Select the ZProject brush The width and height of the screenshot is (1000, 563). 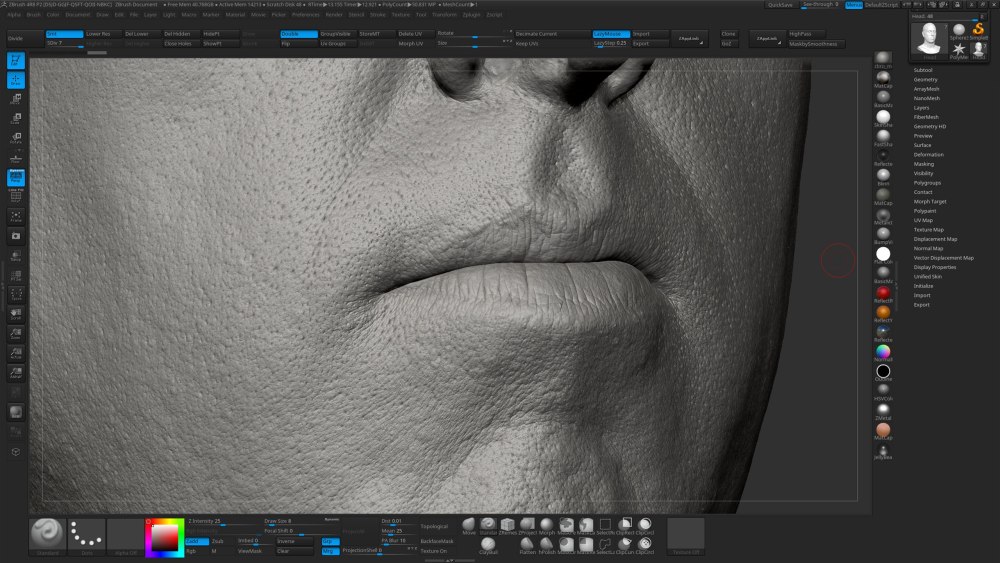527,526
